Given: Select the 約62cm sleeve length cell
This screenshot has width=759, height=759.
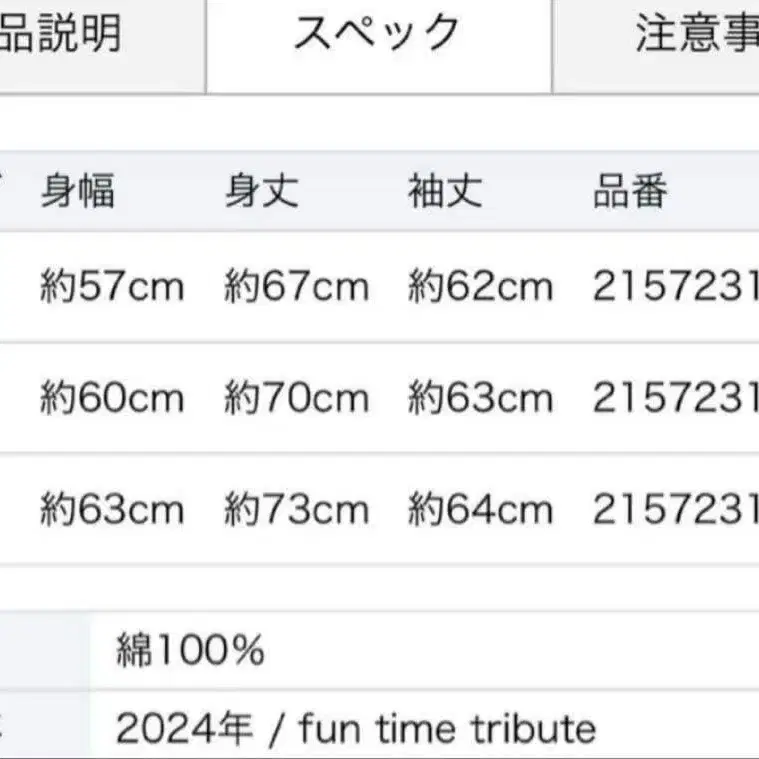Looking at the screenshot, I should coord(480,288).
